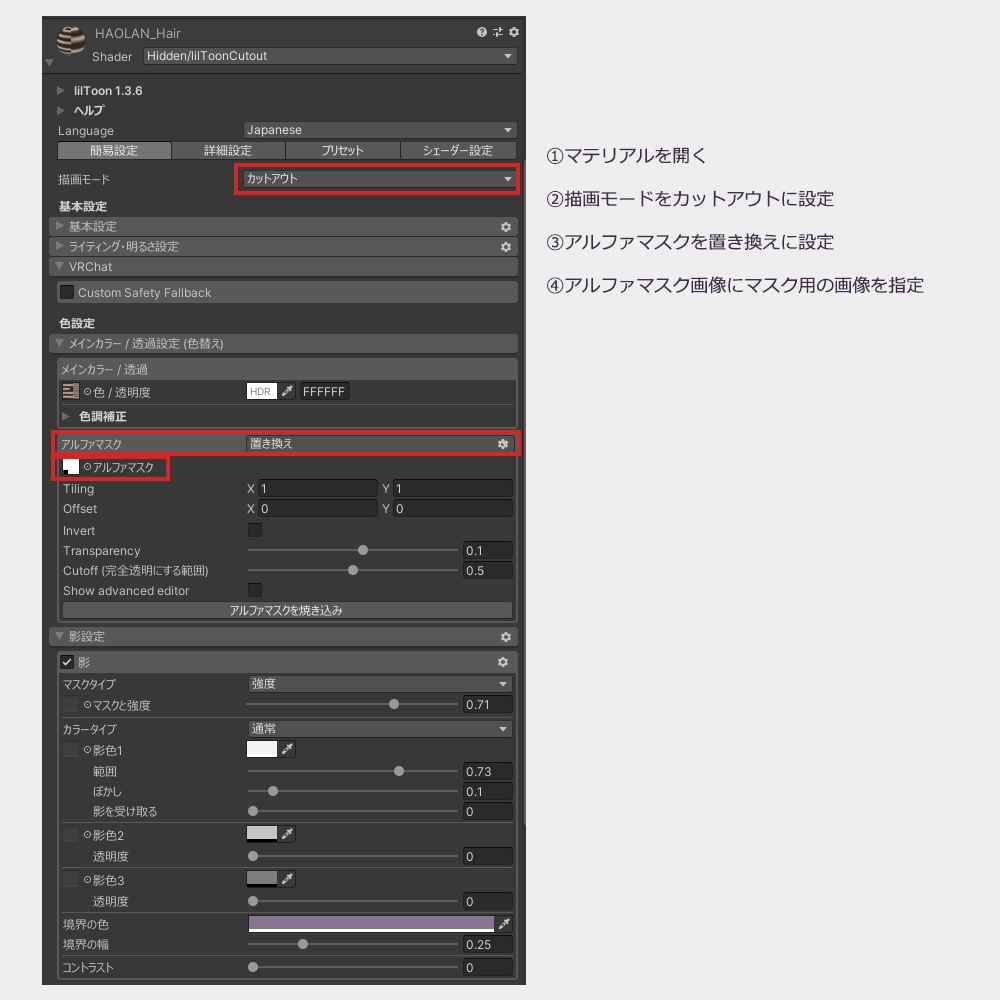The width and height of the screenshot is (1000, 1000).
Task: Select the 影色1 texture slot
Action: 71,750
